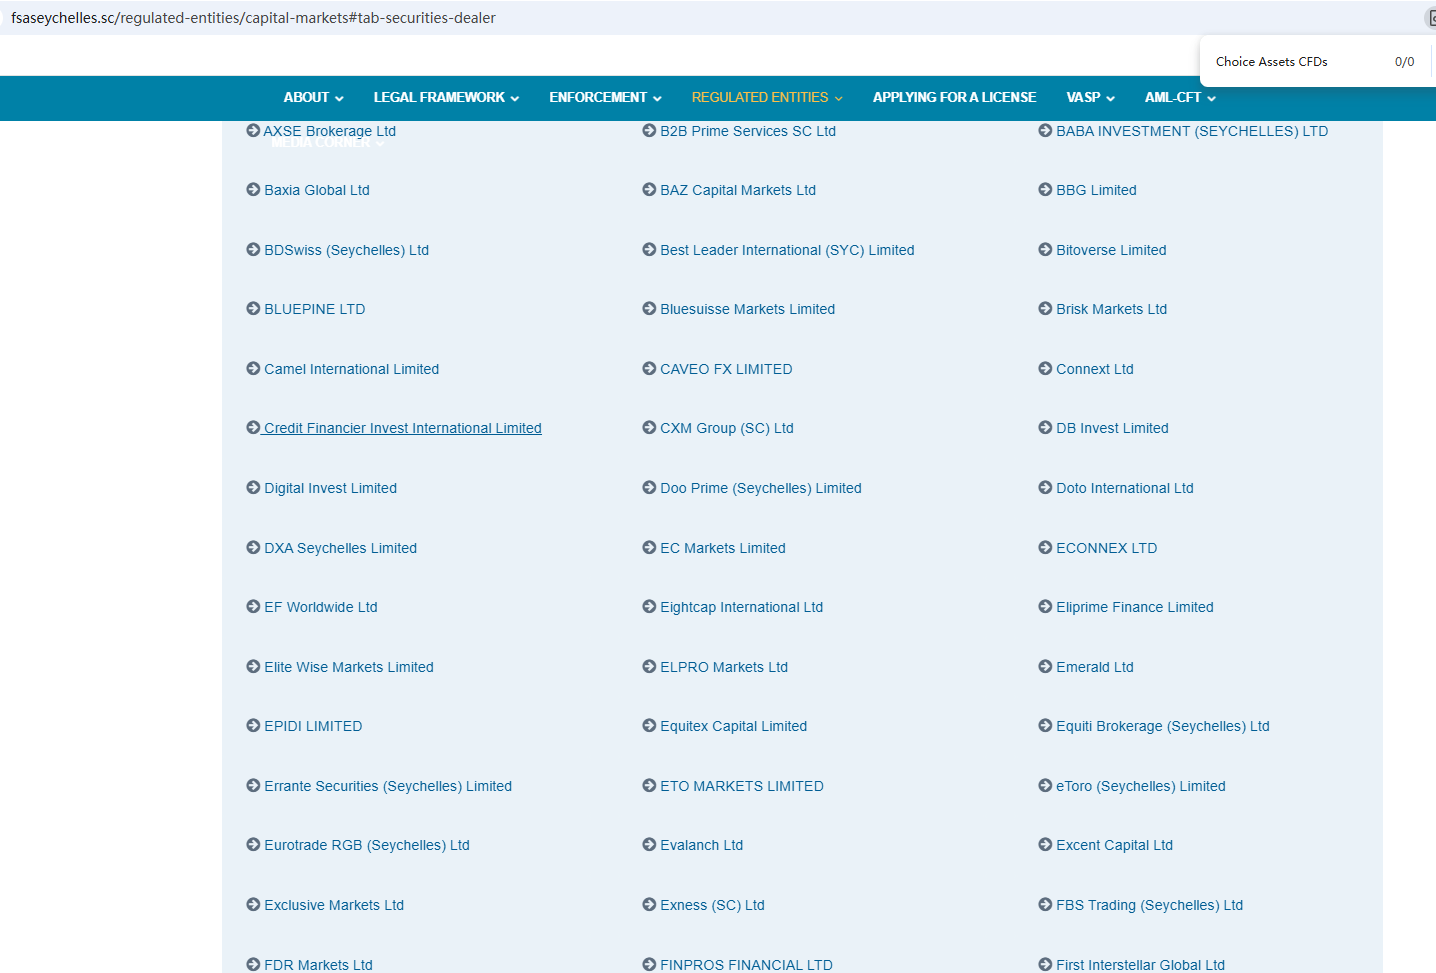The width and height of the screenshot is (1436, 973).
Task: Click the arrow icon beside Bluesuisse Markets Limited
Action: pyautogui.click(x=649, y=308)
